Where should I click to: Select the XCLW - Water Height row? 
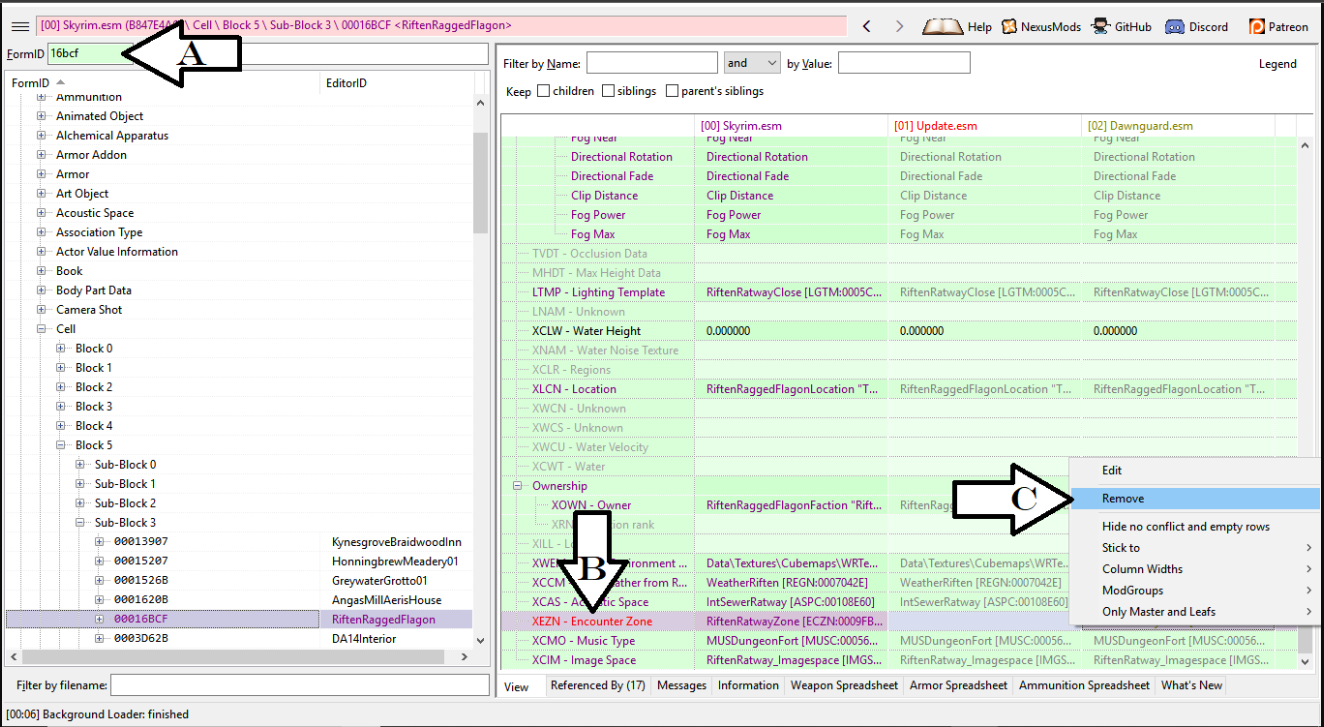click(x=597, y=331)
